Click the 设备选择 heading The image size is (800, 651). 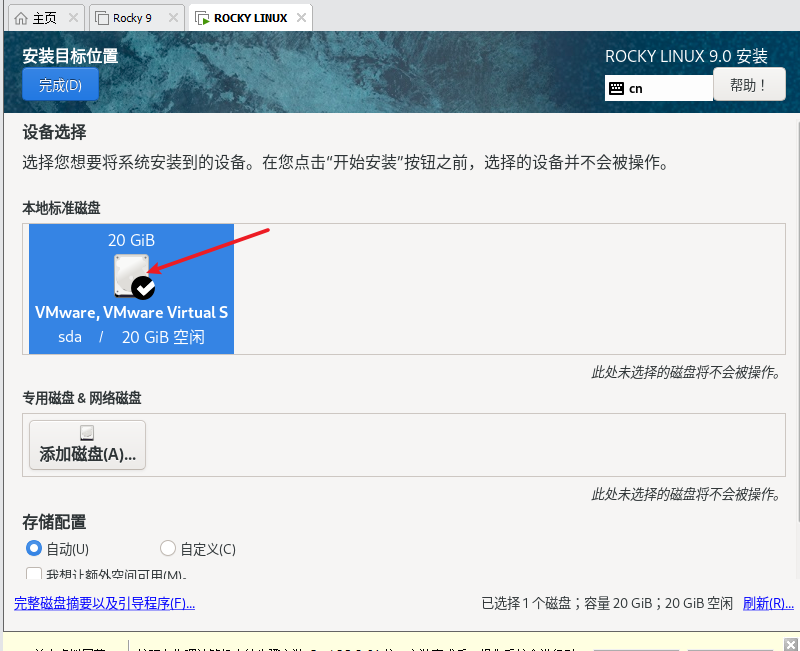click(54, 132)
